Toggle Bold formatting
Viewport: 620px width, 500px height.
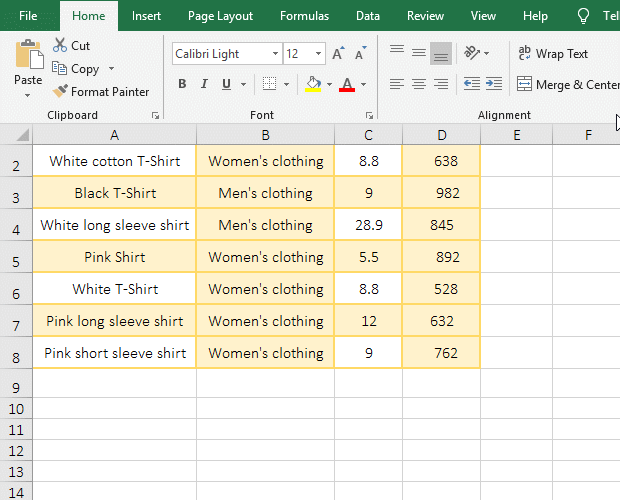tap(182, 84)
